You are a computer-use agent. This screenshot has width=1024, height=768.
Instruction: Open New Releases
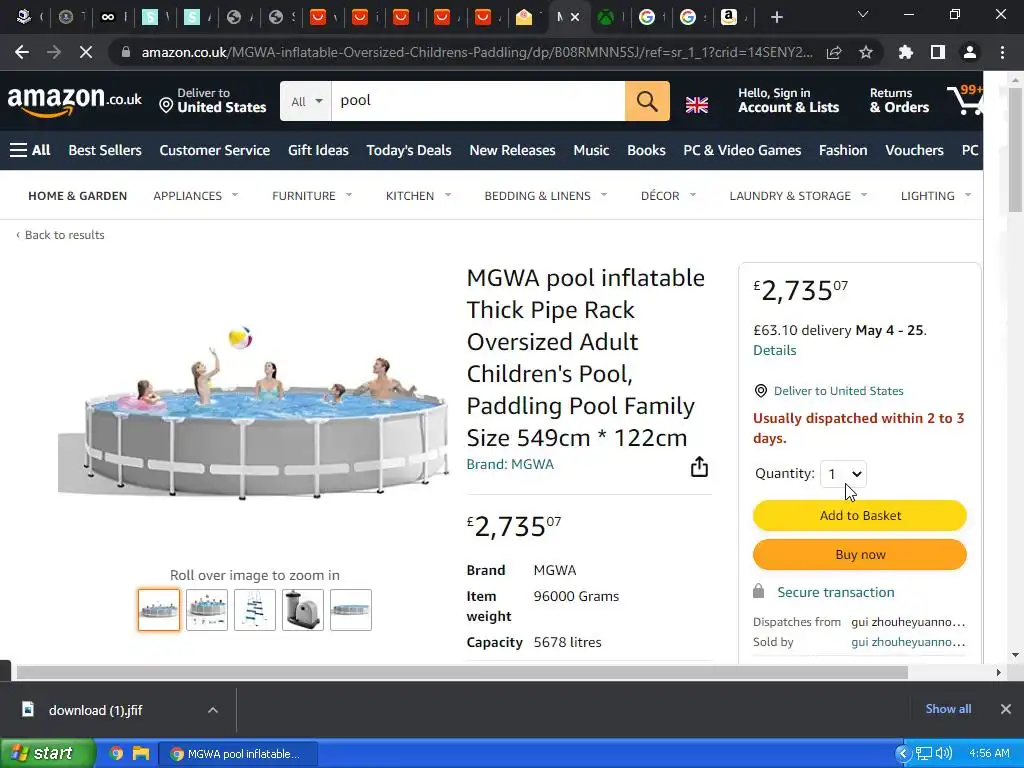512,150
